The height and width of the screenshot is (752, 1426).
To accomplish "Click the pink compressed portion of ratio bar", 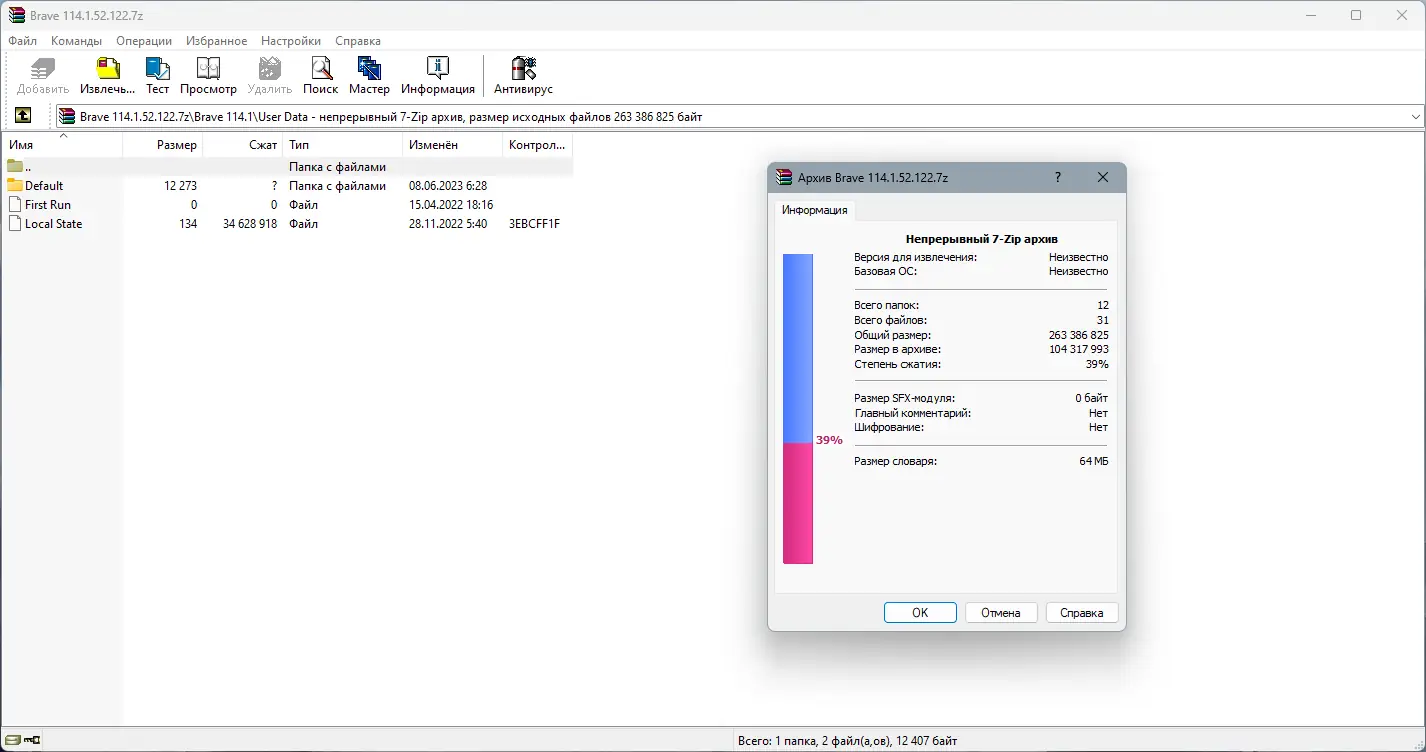I will pos(797,503).
